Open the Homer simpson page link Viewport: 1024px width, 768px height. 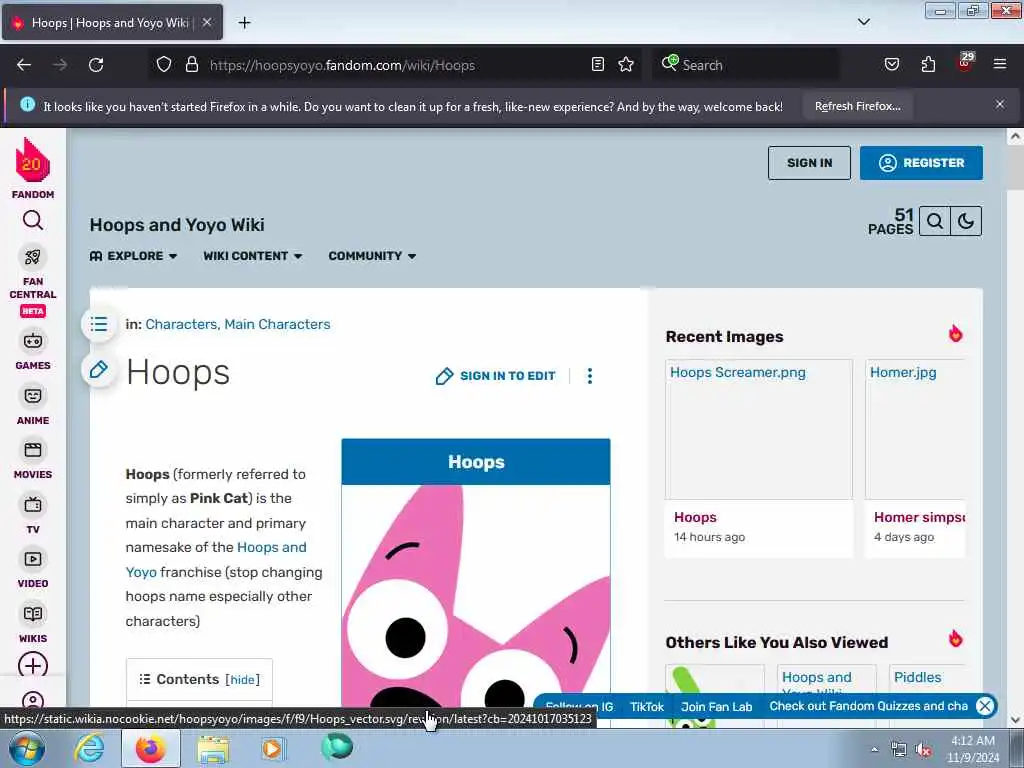tap(919, 517)
